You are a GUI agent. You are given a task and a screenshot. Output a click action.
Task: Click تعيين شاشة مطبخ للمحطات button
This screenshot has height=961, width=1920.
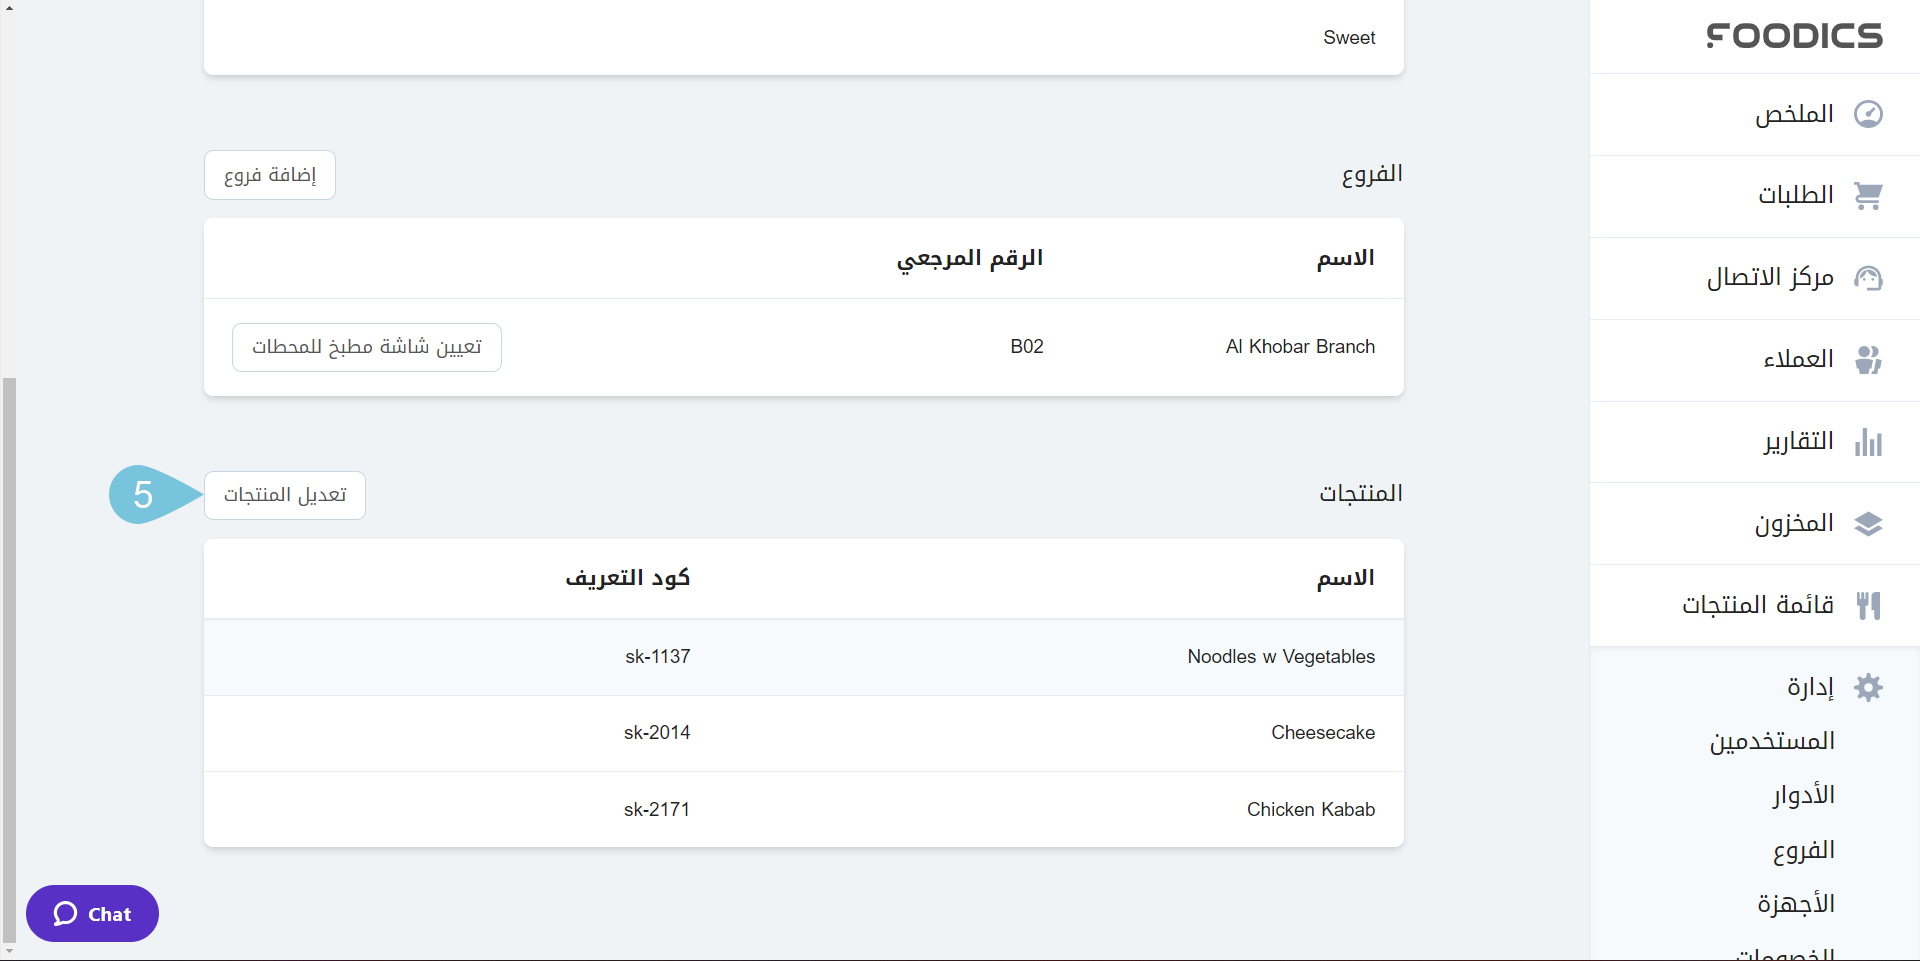click(367, 347)
